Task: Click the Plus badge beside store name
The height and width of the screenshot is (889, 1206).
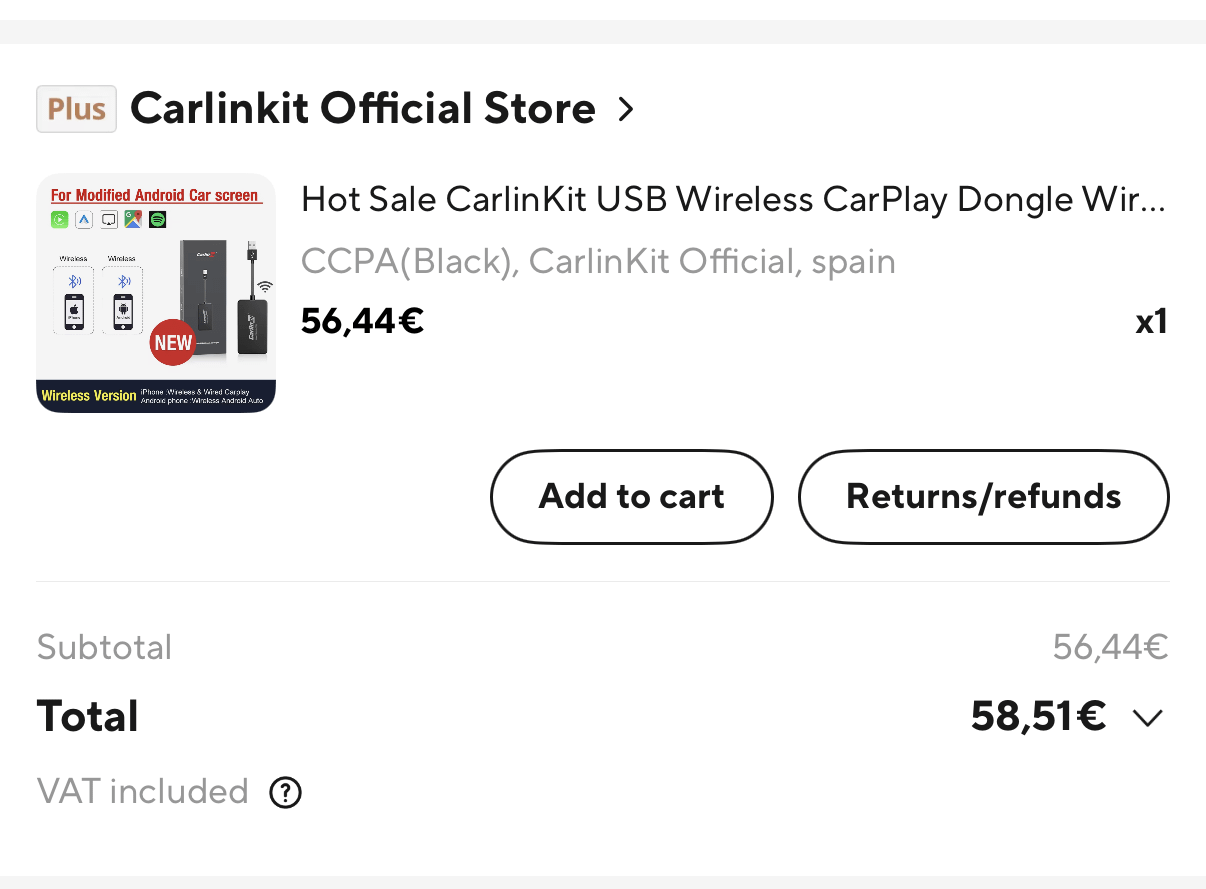Action: point(76,109)
